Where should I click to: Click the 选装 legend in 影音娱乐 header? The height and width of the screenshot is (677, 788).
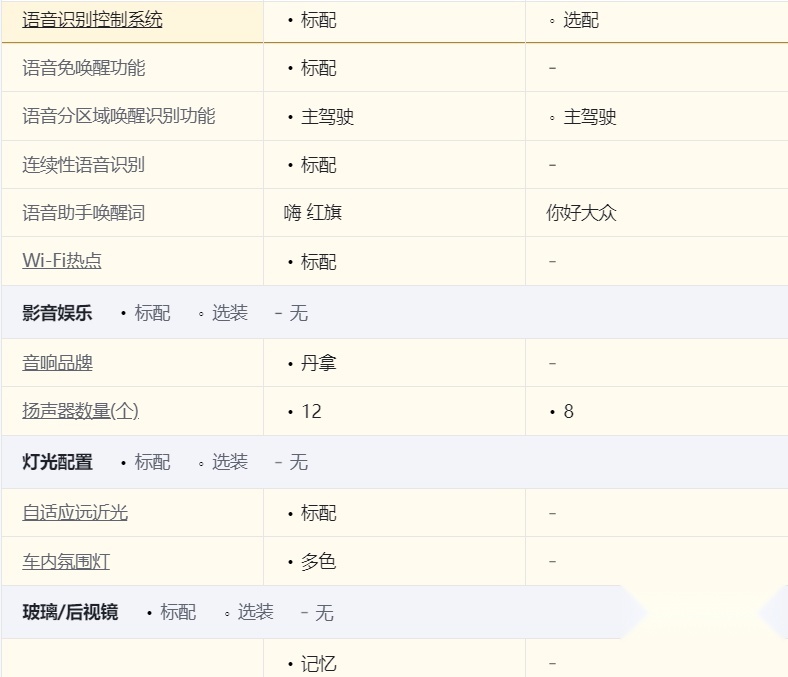[230, 313]
